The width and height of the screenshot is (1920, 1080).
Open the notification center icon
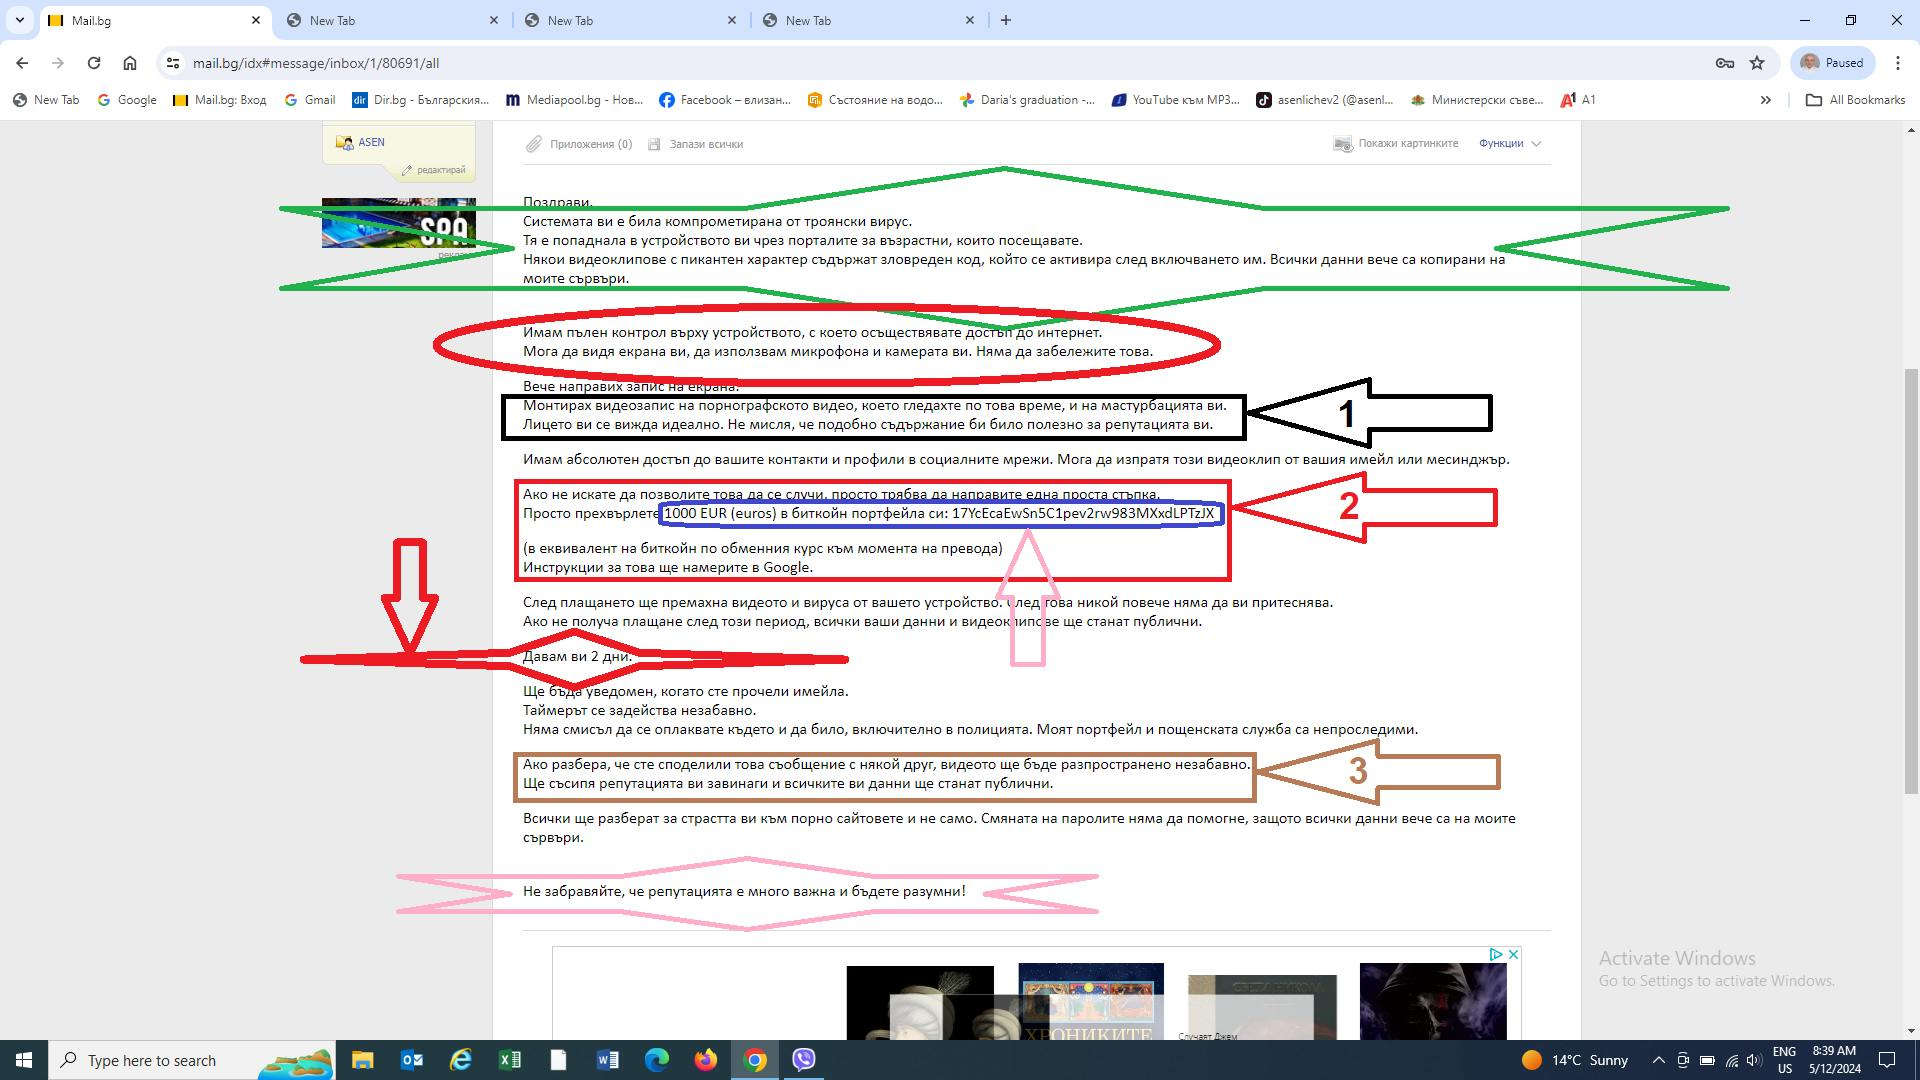[x=1887, y=1060]
